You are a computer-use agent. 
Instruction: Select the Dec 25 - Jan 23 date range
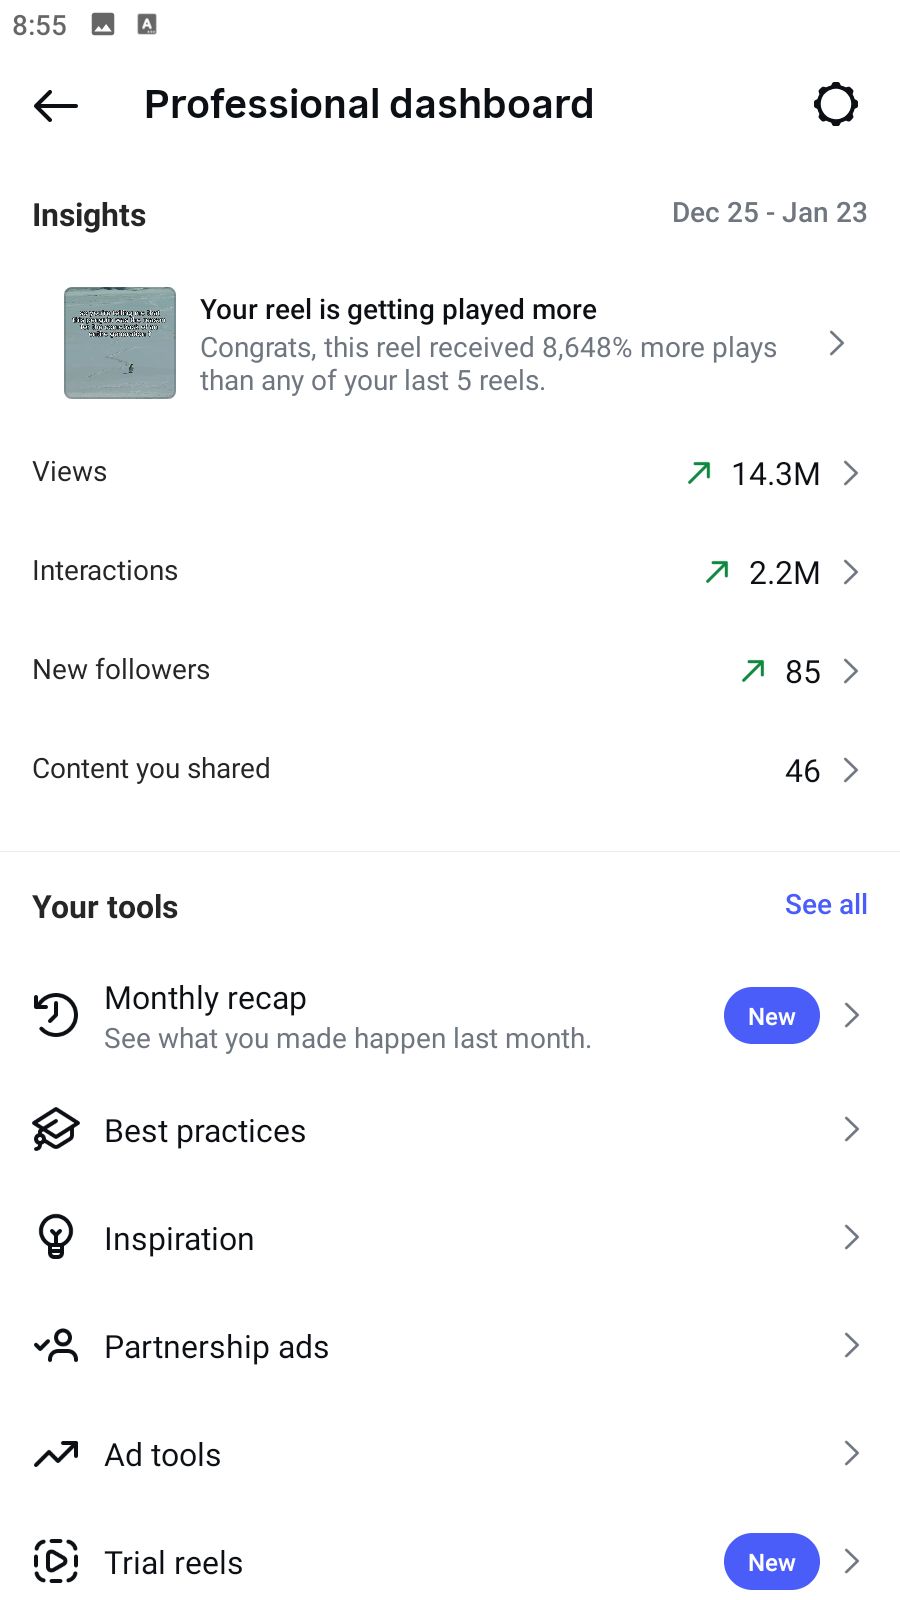pos(768,213)
